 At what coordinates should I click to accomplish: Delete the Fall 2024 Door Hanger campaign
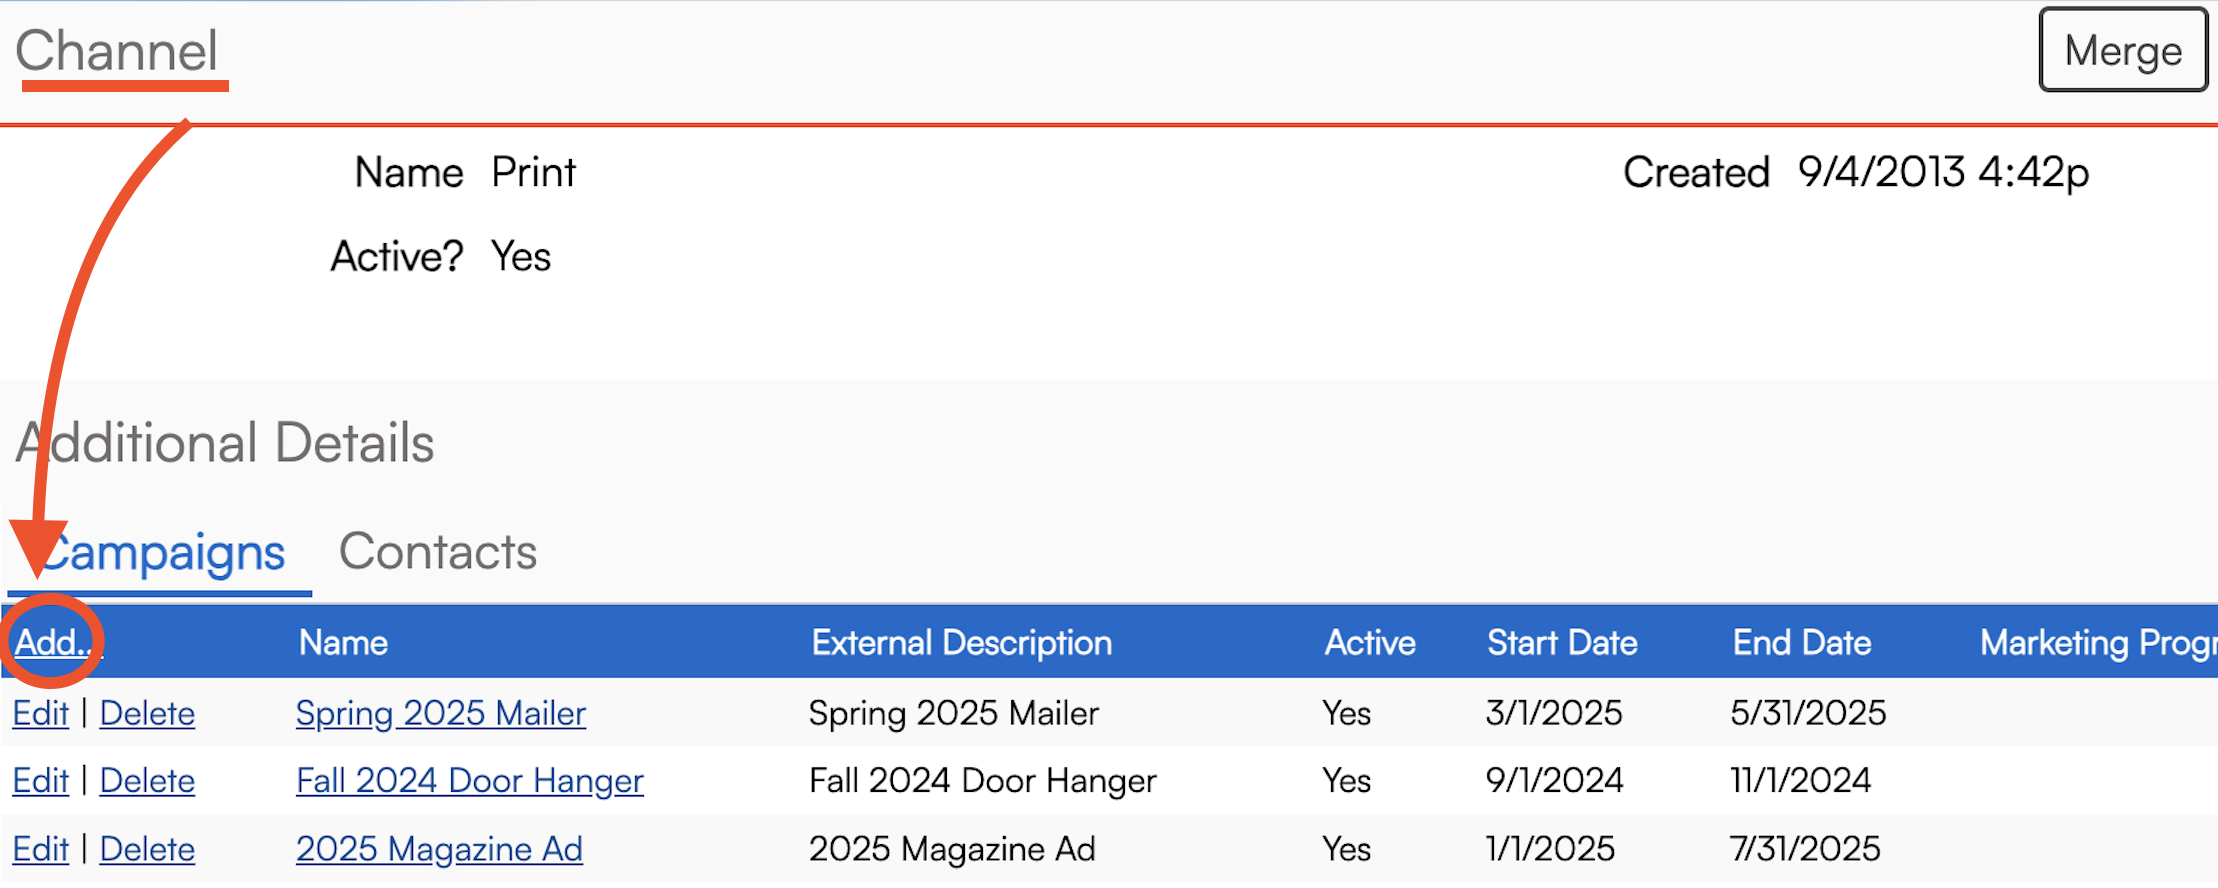(147, 781)
